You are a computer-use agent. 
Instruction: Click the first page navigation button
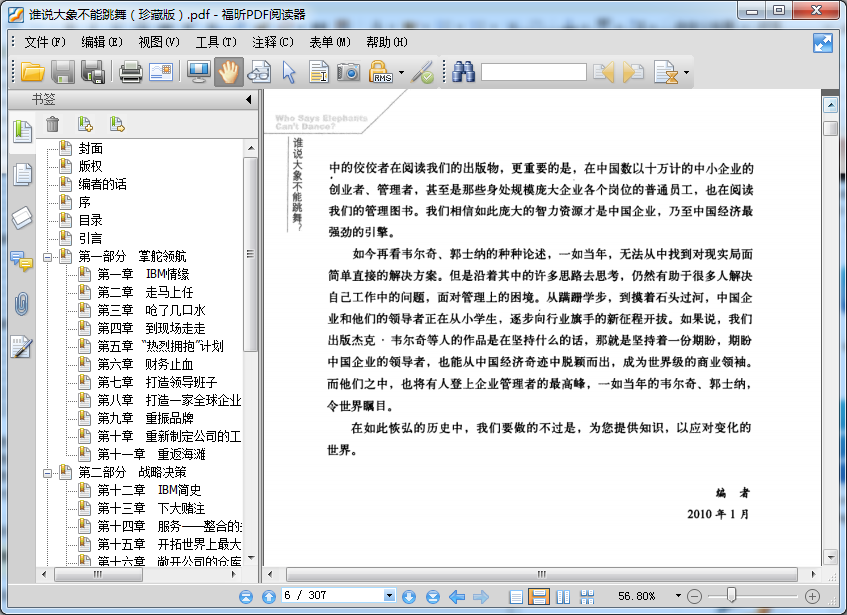[246, 597]
